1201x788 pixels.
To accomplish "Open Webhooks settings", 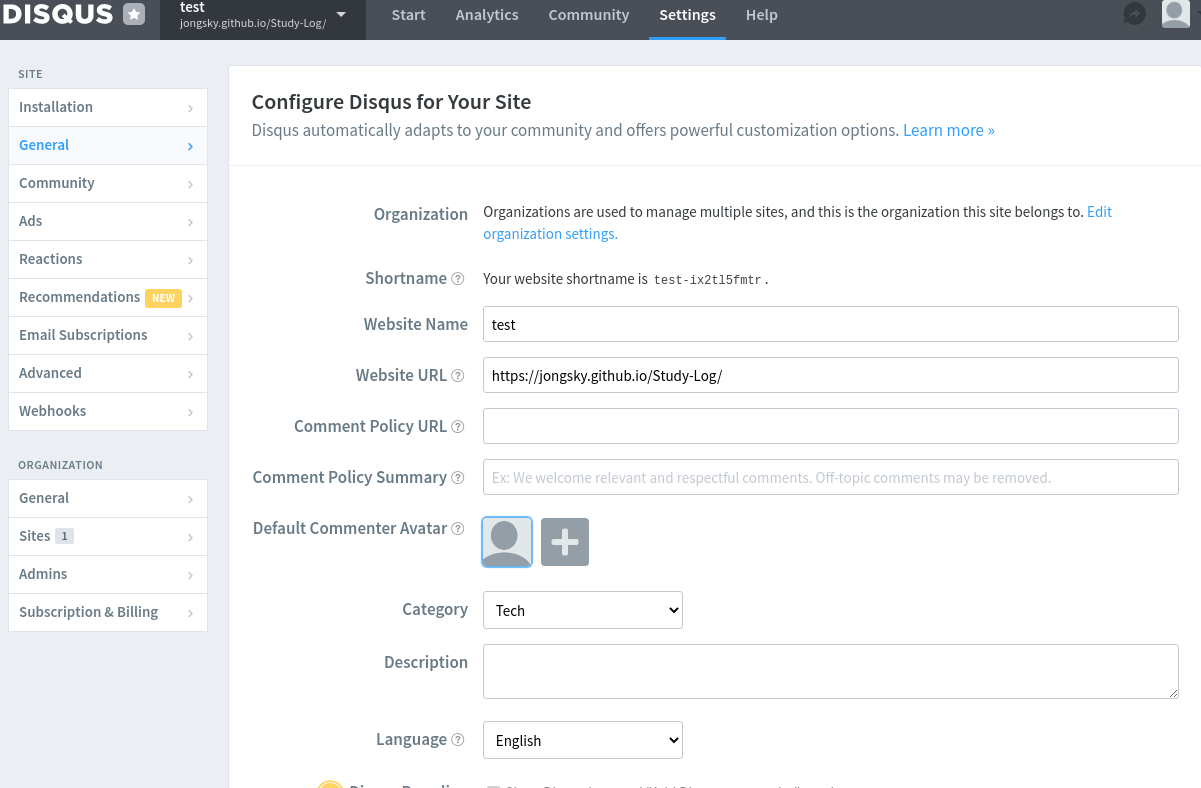I will tap(108, 411).
